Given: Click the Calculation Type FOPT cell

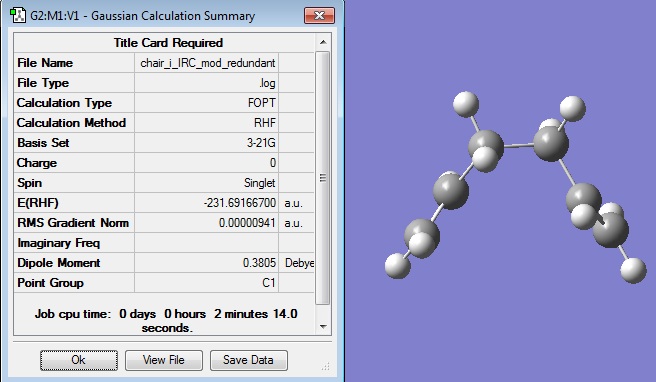Looking at the screenshot, I should 207,103.
